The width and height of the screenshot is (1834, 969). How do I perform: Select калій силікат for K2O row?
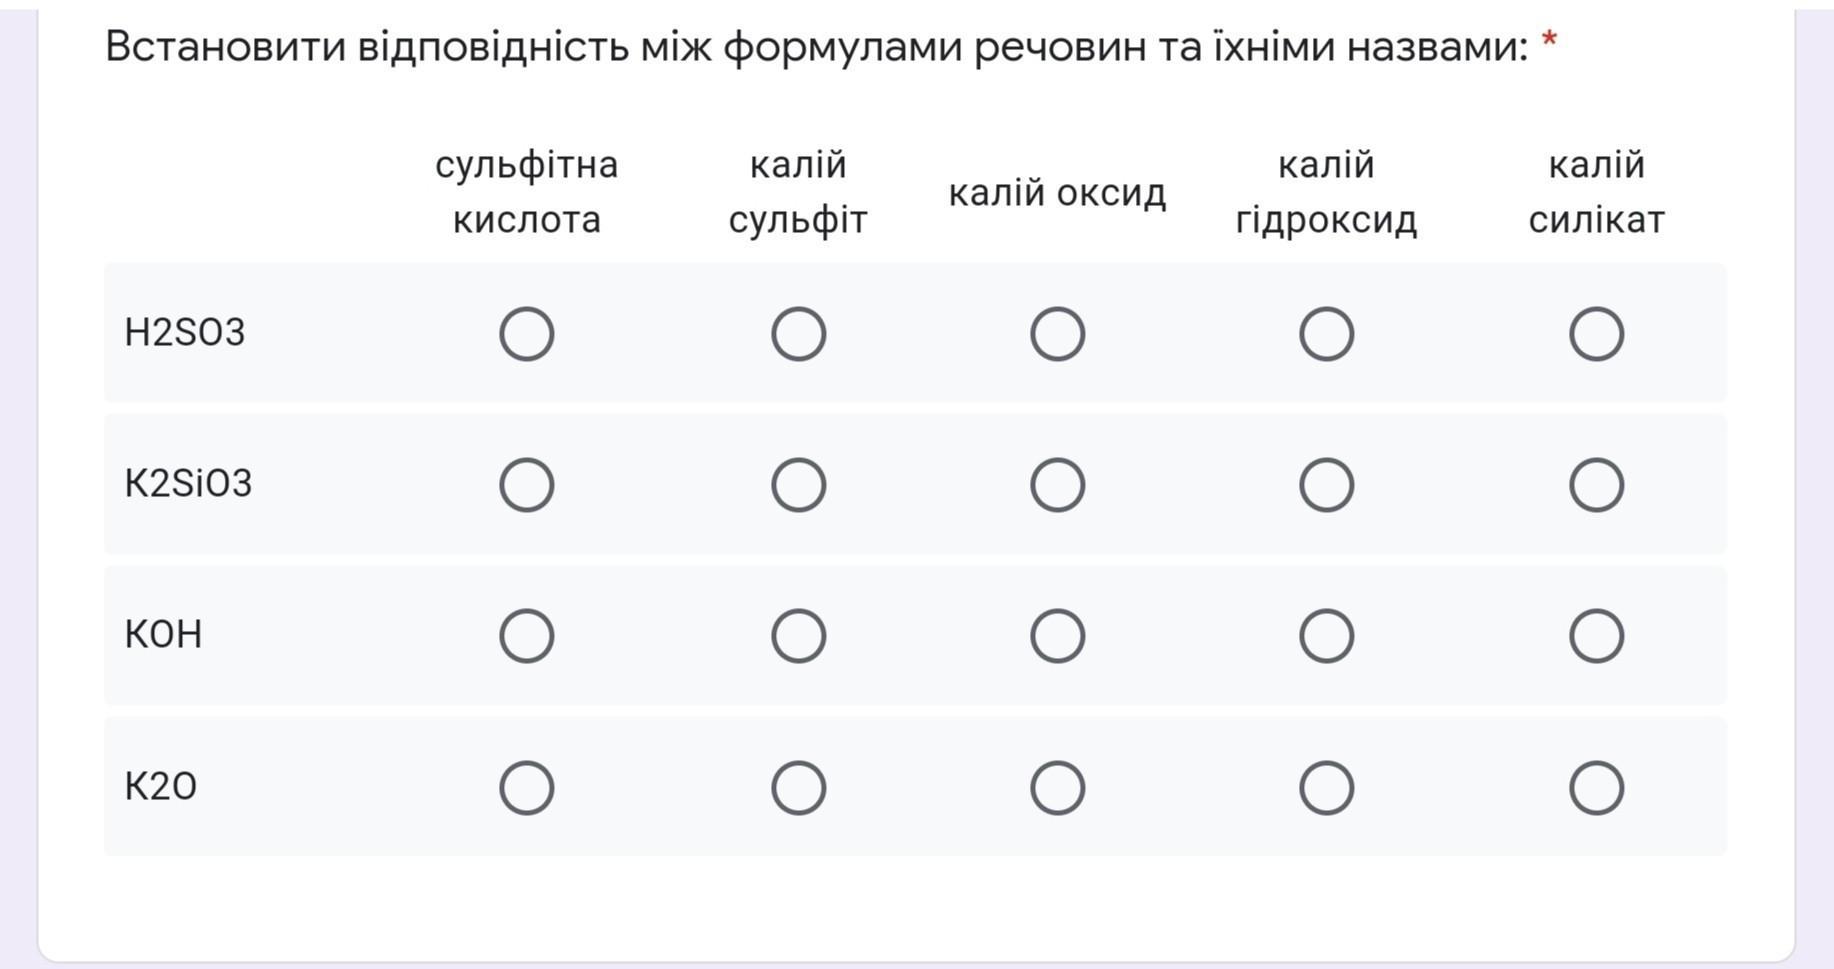[x=1596, y=788]
